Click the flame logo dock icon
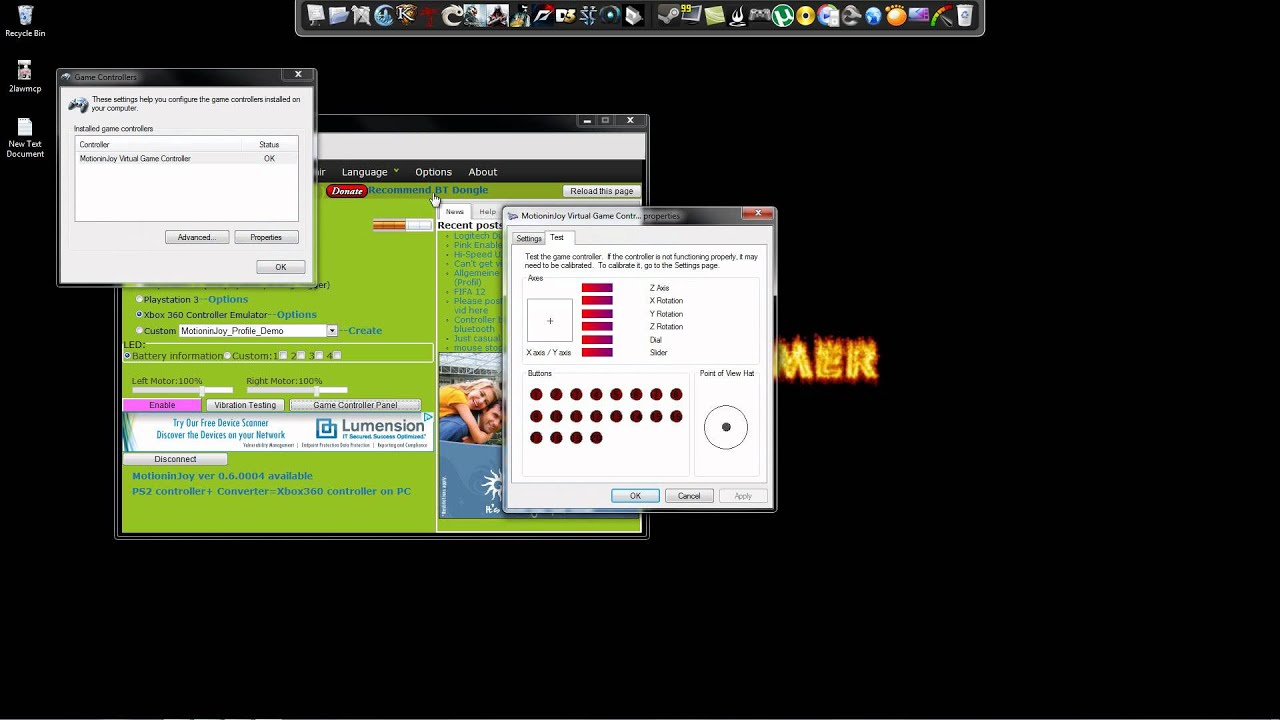This screenshot has height=720, width=1280. [738, 15]
